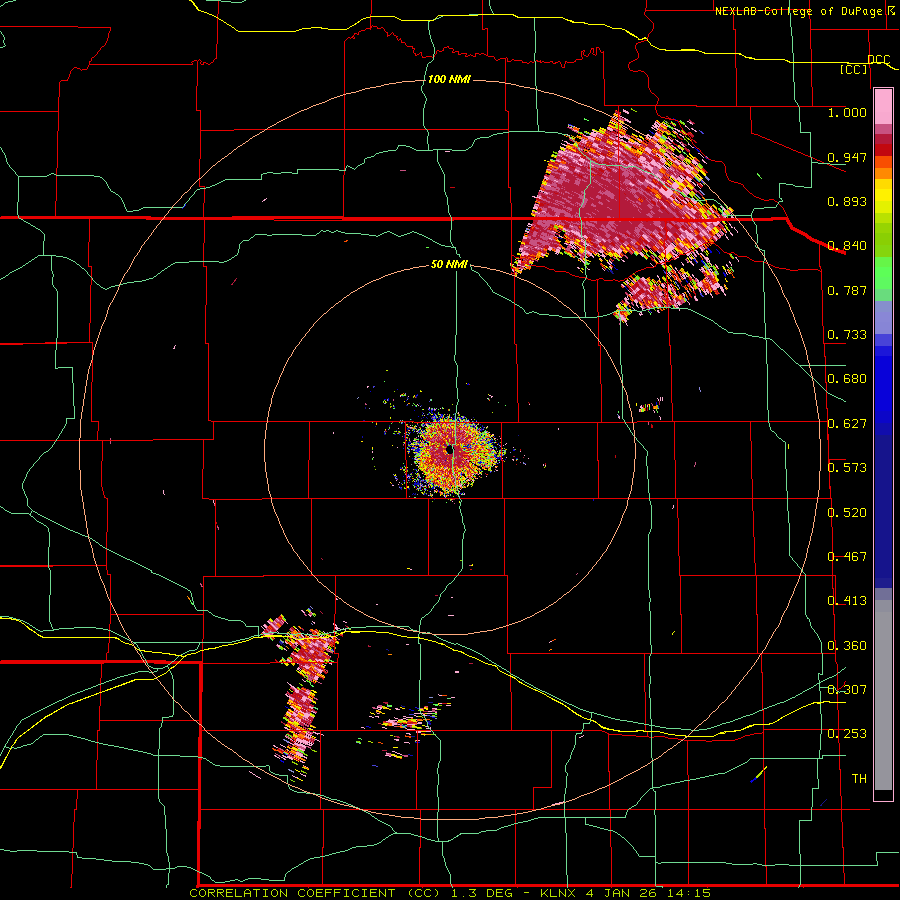Click the 0.573 value on the color scale

pyautogui.click(x=847, y=468)
